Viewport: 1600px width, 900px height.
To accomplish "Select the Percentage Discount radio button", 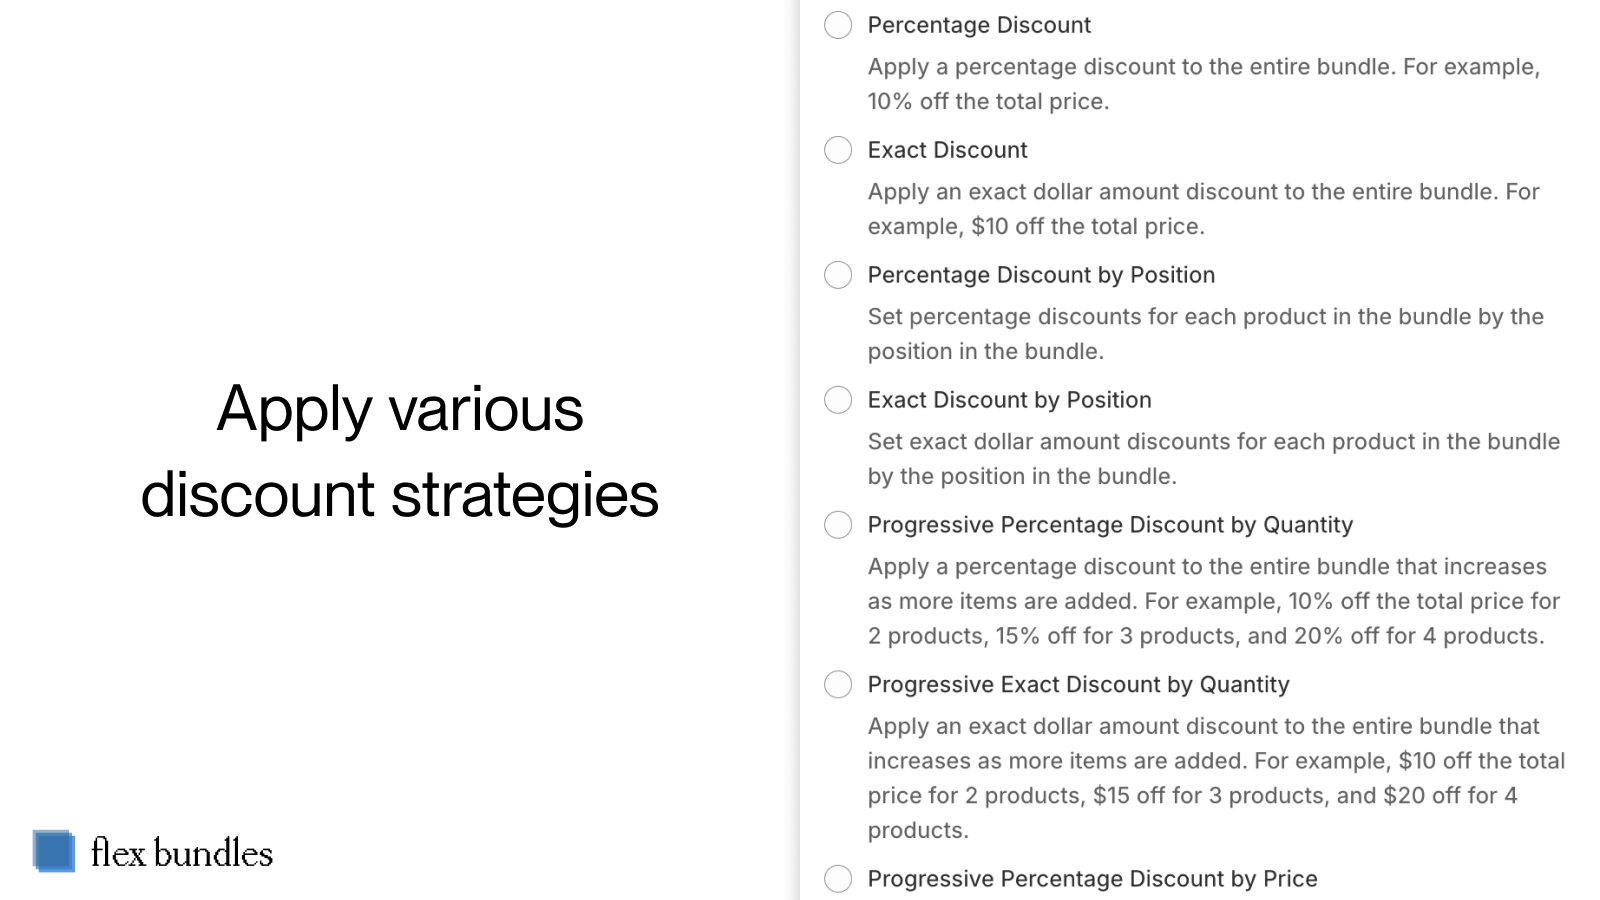I will tap(838, 25).
